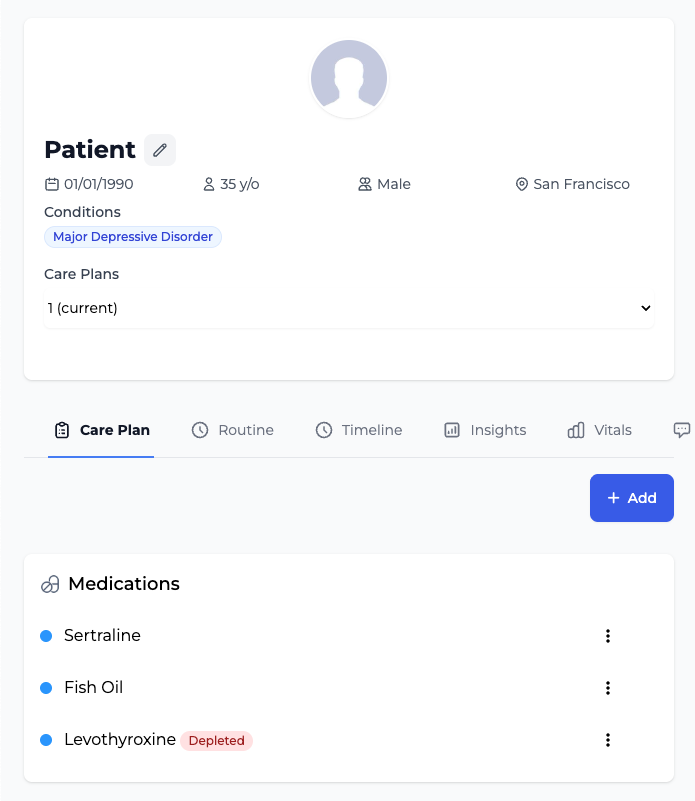Image resolution: width=695 pixels, height=801 pixels.
Task: Open the Sertraline three-dot options menu
Action: point(607,636)
